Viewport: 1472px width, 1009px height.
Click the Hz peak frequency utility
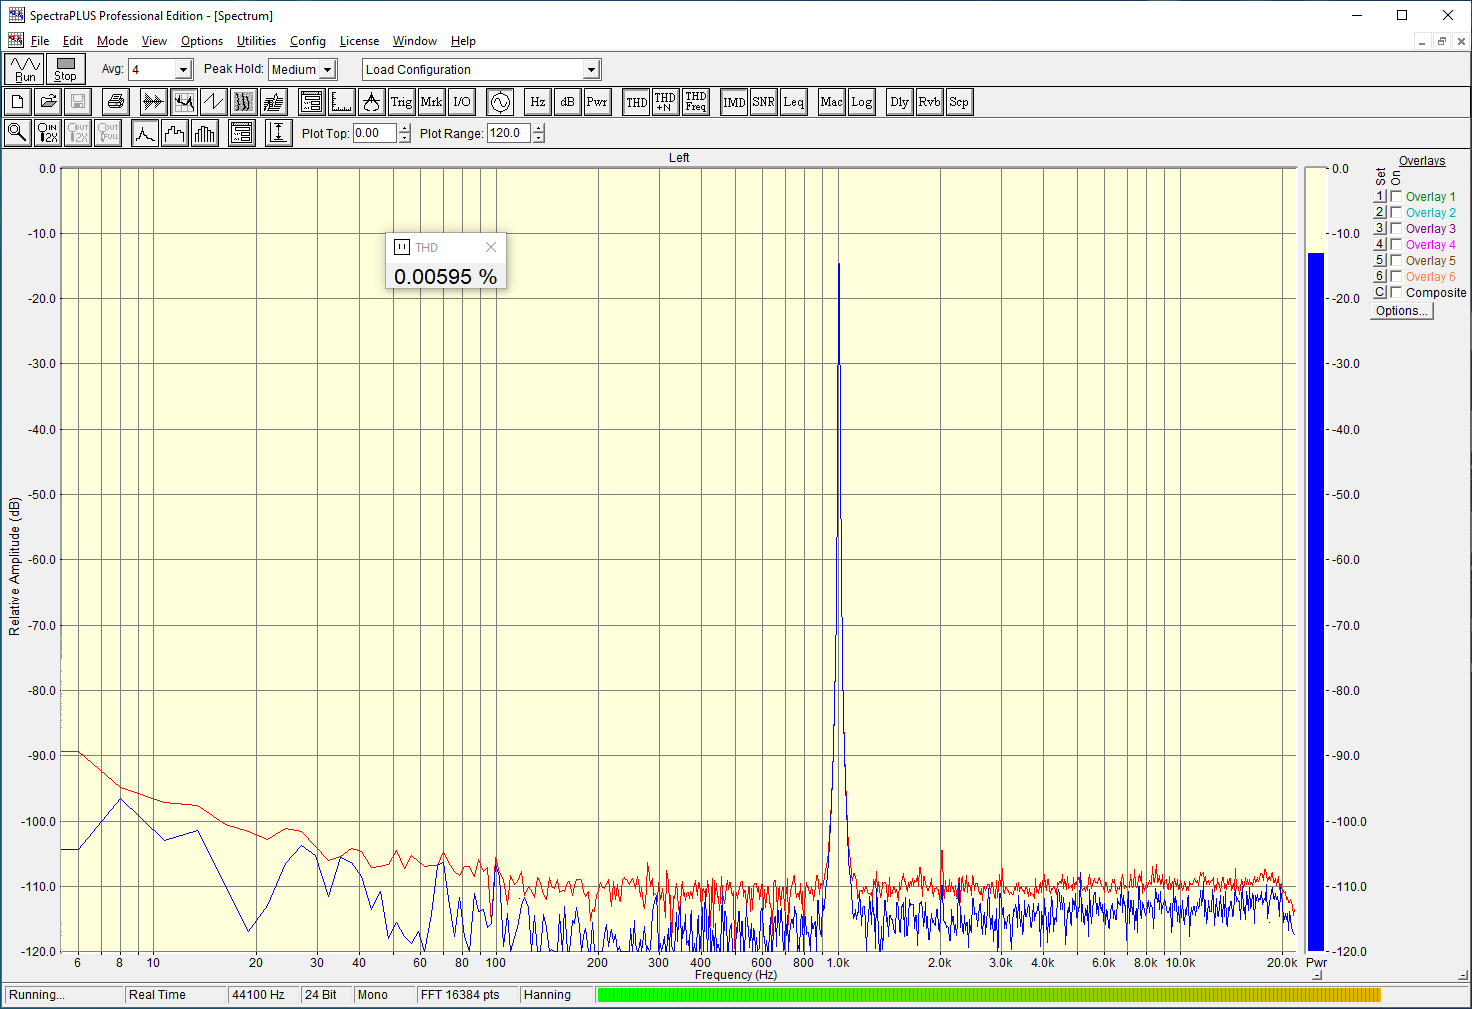pyautogui.click(x=538, y=102)
